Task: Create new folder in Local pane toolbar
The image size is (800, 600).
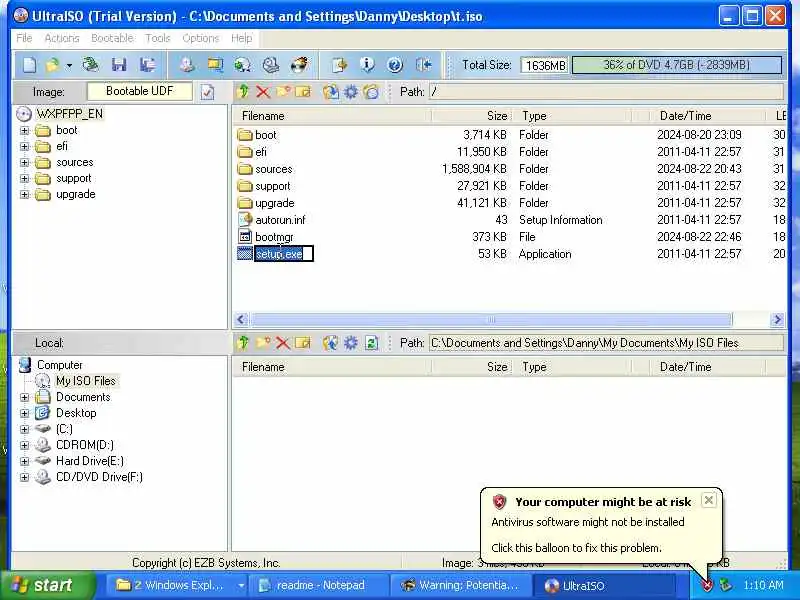Action: (263, 343)
